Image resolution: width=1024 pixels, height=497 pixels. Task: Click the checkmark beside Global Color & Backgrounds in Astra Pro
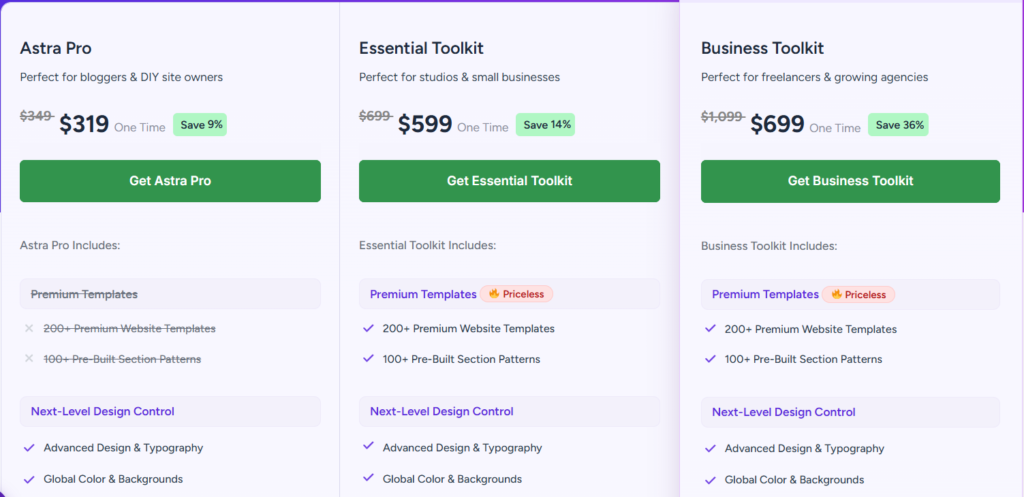pyautogui.click(x=29, y=479)
